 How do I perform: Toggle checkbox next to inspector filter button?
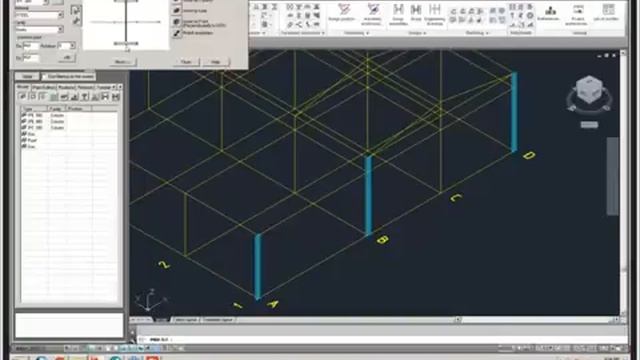45,76
